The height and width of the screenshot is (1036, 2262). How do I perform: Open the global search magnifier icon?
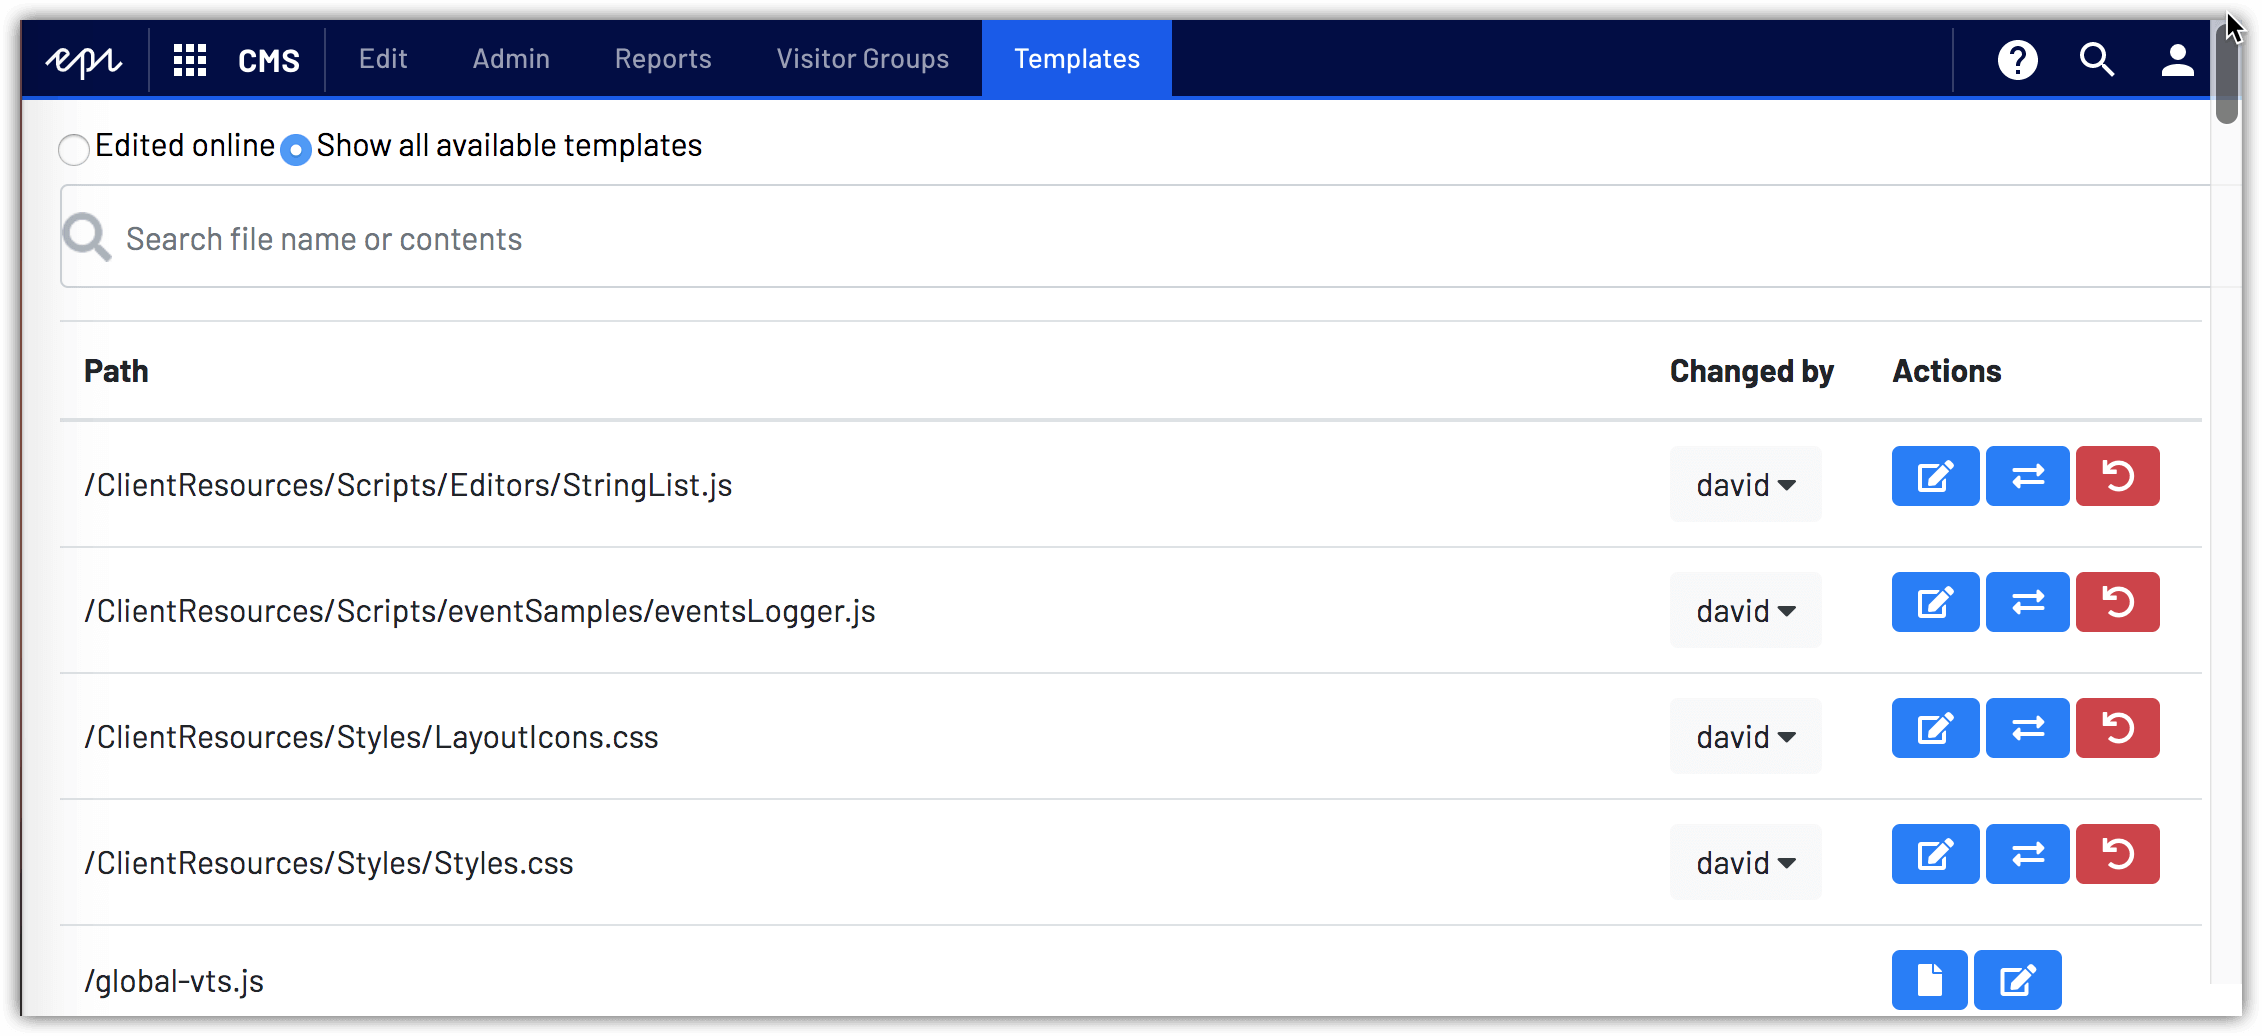pos(2097,60)
